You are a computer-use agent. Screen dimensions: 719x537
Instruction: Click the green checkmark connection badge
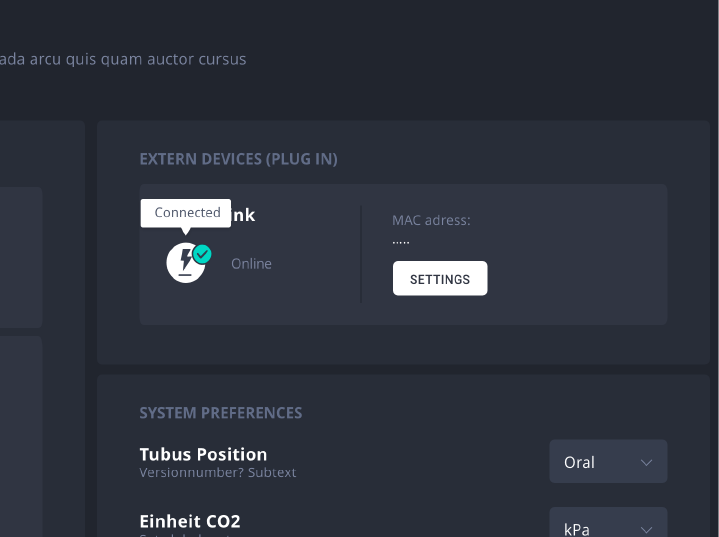point(203,254)
